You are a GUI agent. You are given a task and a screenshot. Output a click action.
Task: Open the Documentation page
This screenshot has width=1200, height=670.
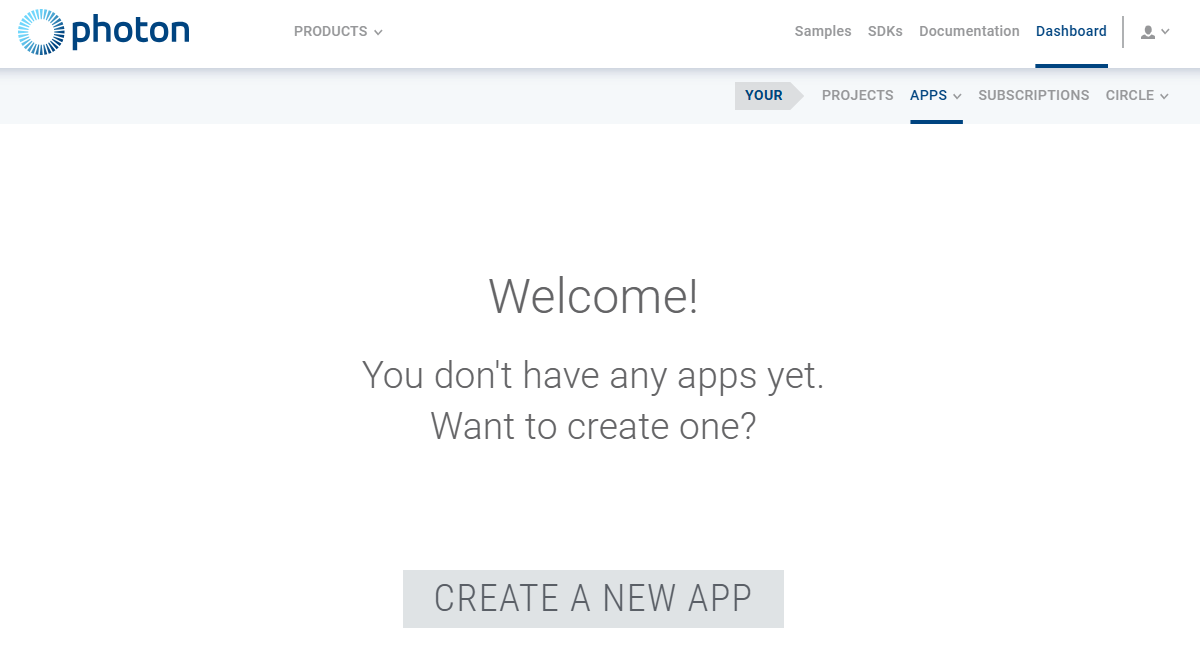(x=969, y=32)
